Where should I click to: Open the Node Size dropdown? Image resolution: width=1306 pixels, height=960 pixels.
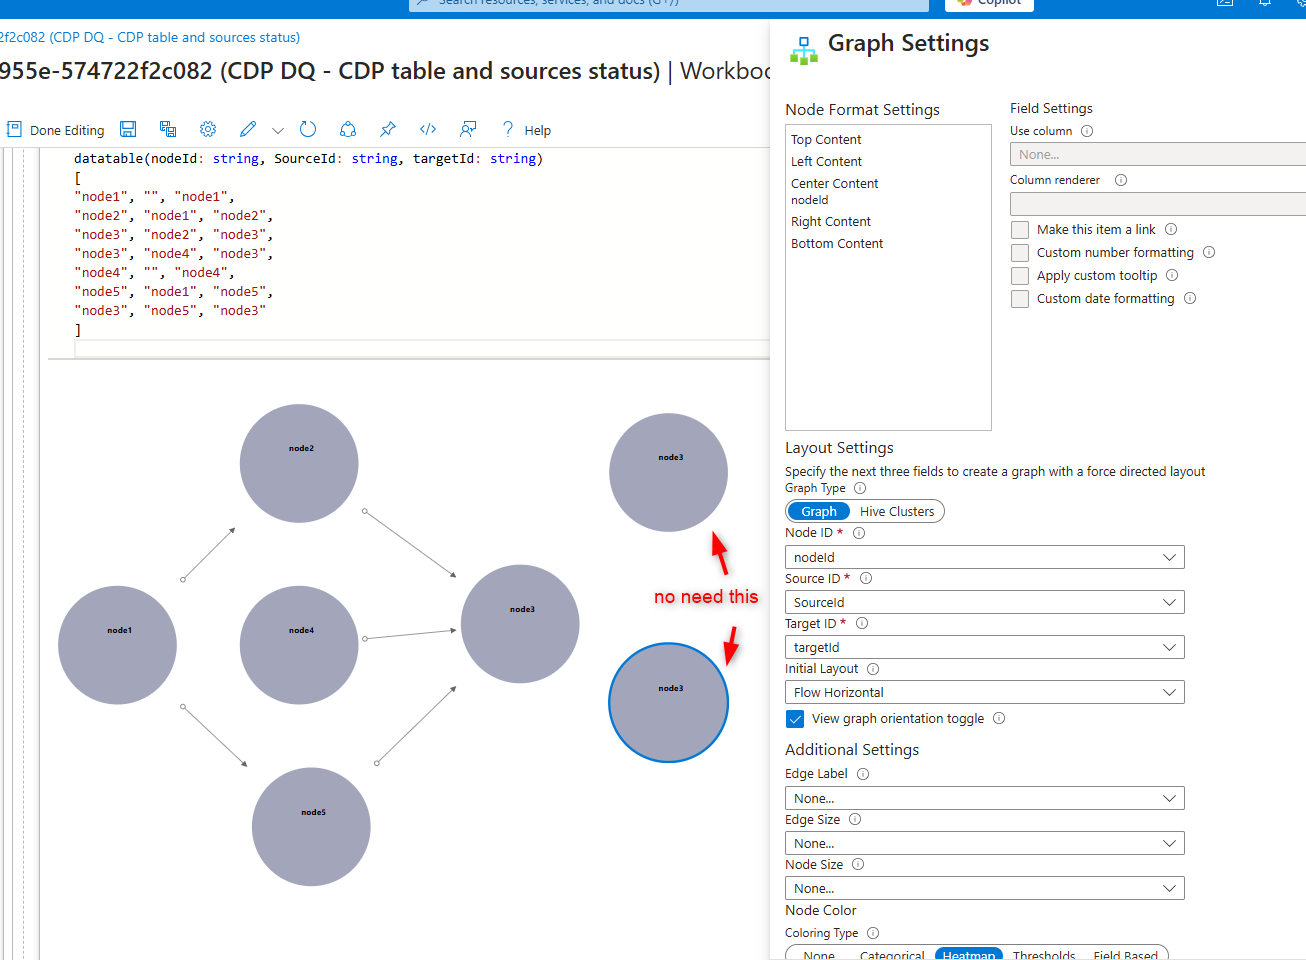click(x=985, y=888)
